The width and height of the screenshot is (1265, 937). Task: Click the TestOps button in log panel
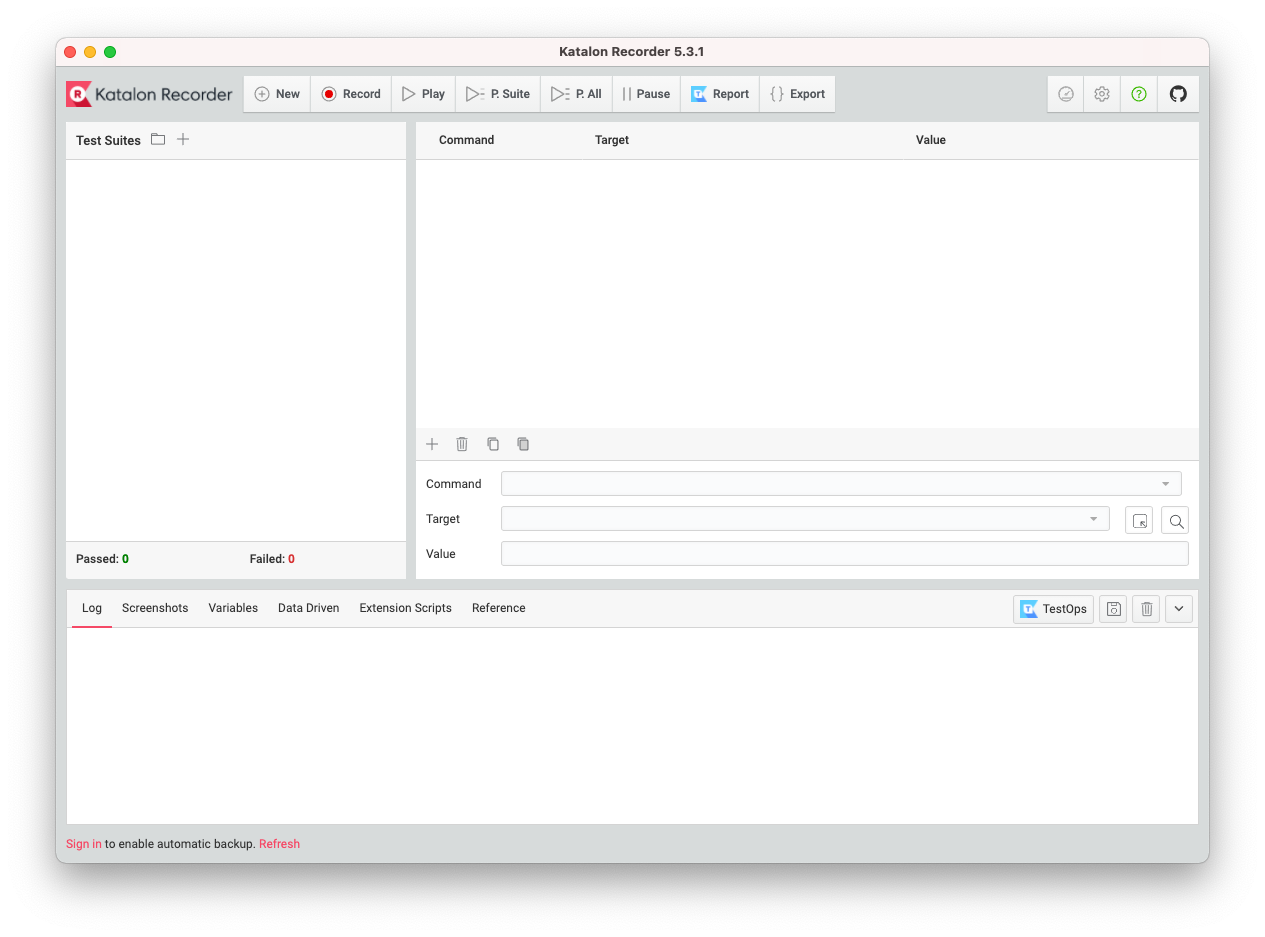coord(1053,609)
